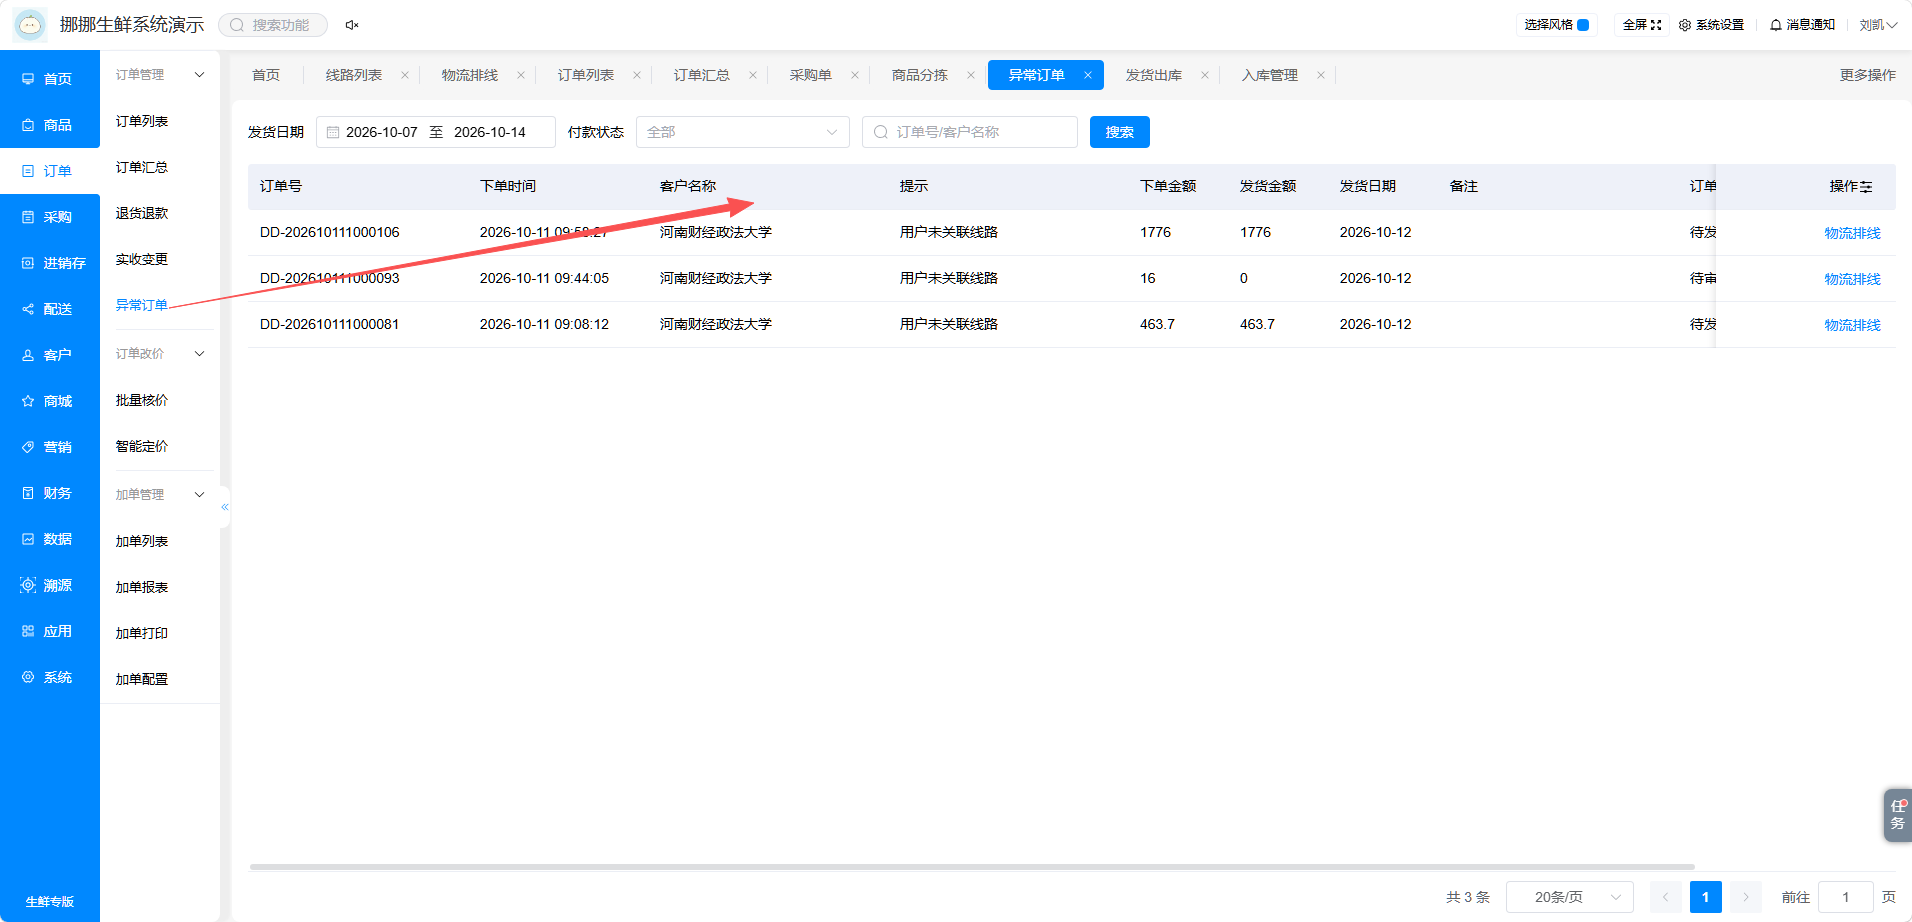1912x922 pixels.
Task: Click the column settings icon beside 操作
Action: click(x=1866, y=187)
